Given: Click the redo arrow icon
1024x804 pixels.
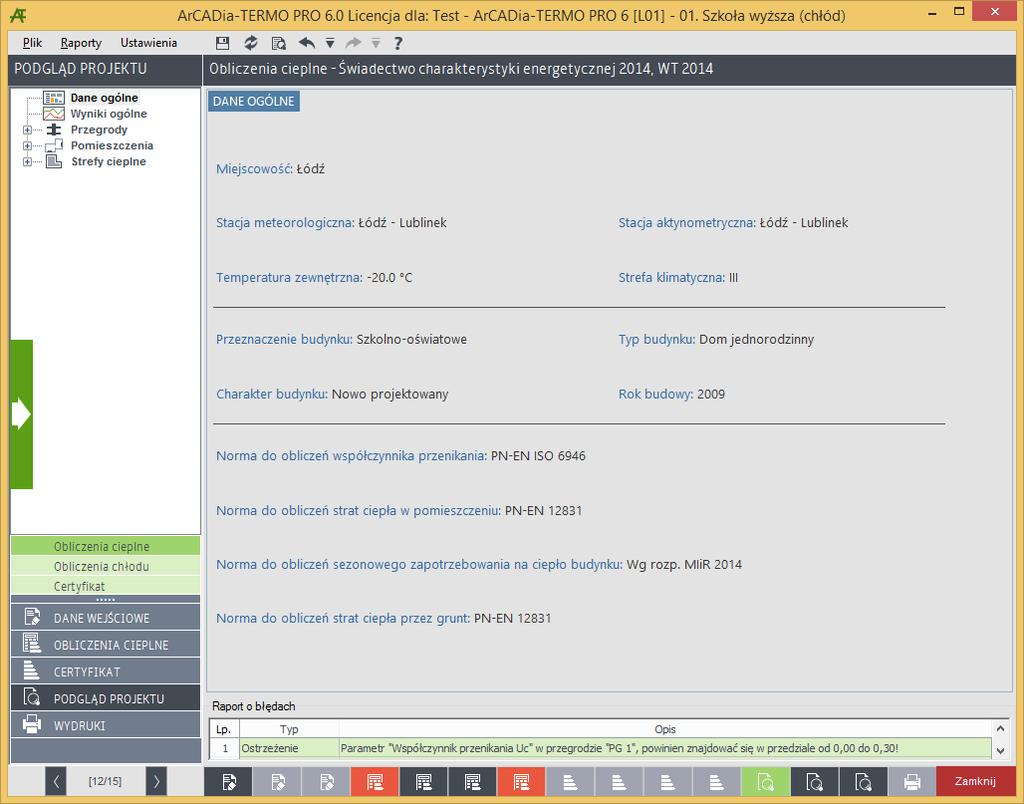Looking at the screenshot, I should coord(353,43).
